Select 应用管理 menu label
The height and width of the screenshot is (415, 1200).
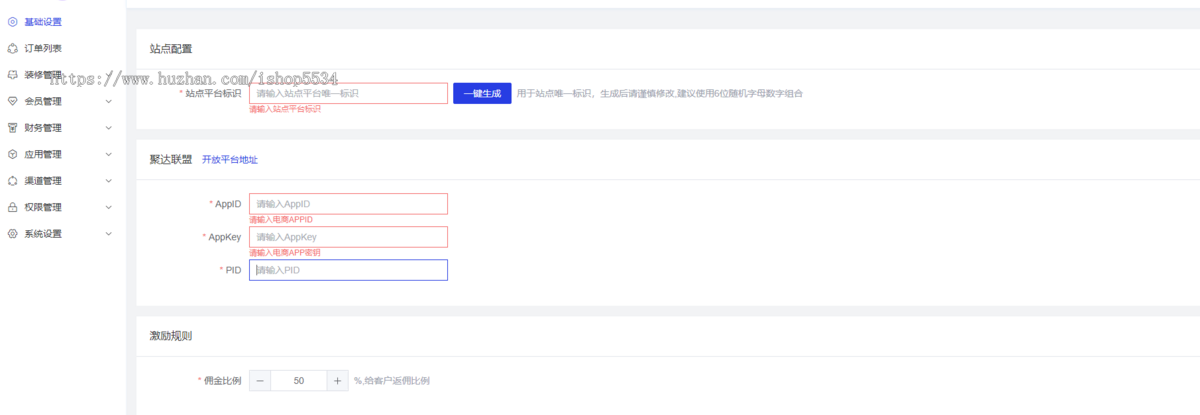[x=43, y=154]
